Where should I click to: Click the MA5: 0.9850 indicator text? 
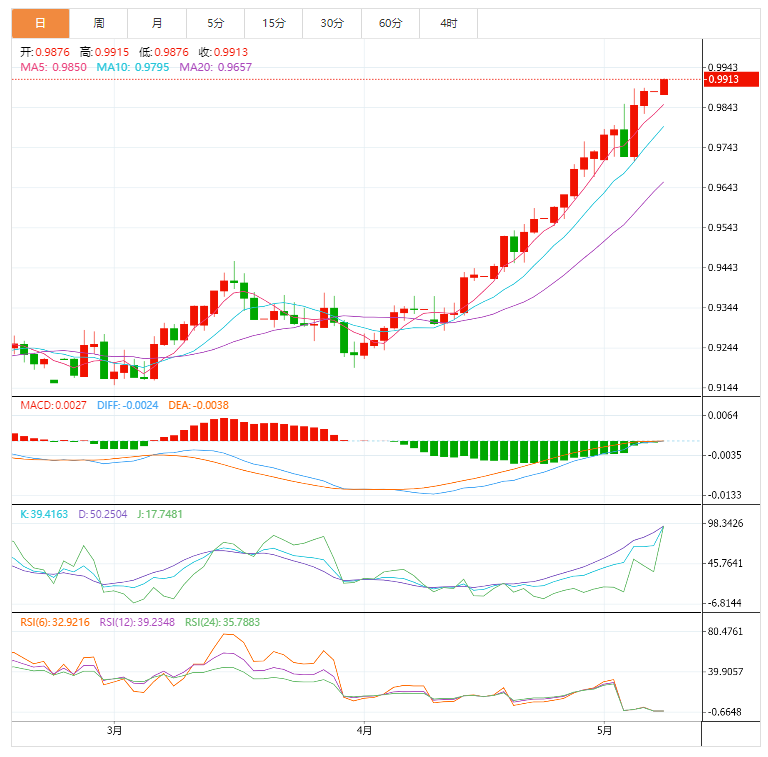point(53,67)
